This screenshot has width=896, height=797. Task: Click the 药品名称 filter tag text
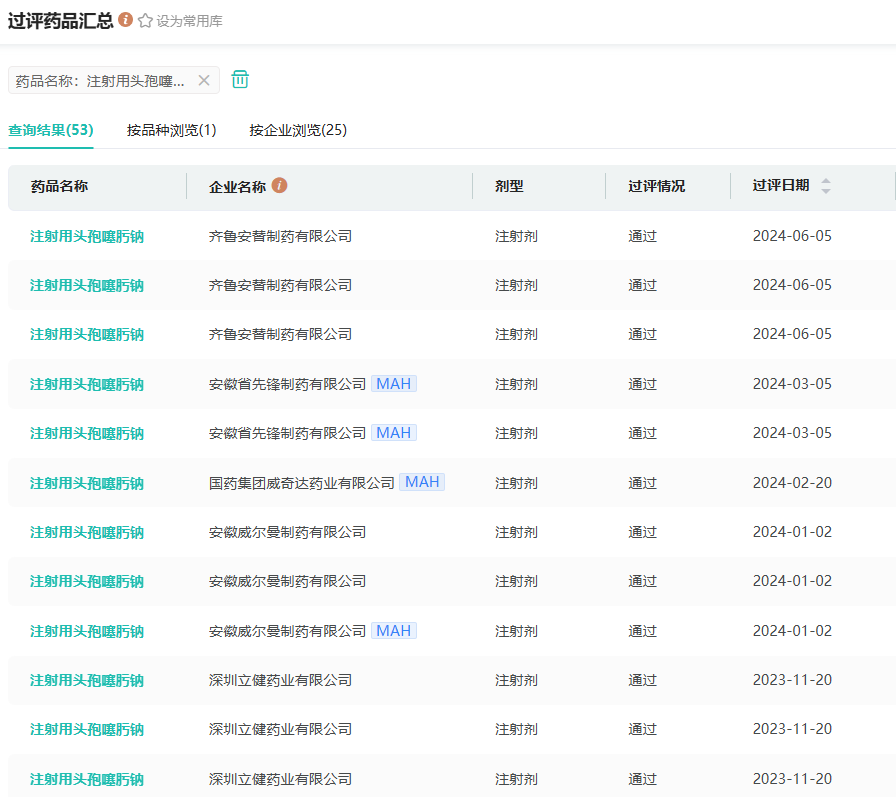point(100,81)
